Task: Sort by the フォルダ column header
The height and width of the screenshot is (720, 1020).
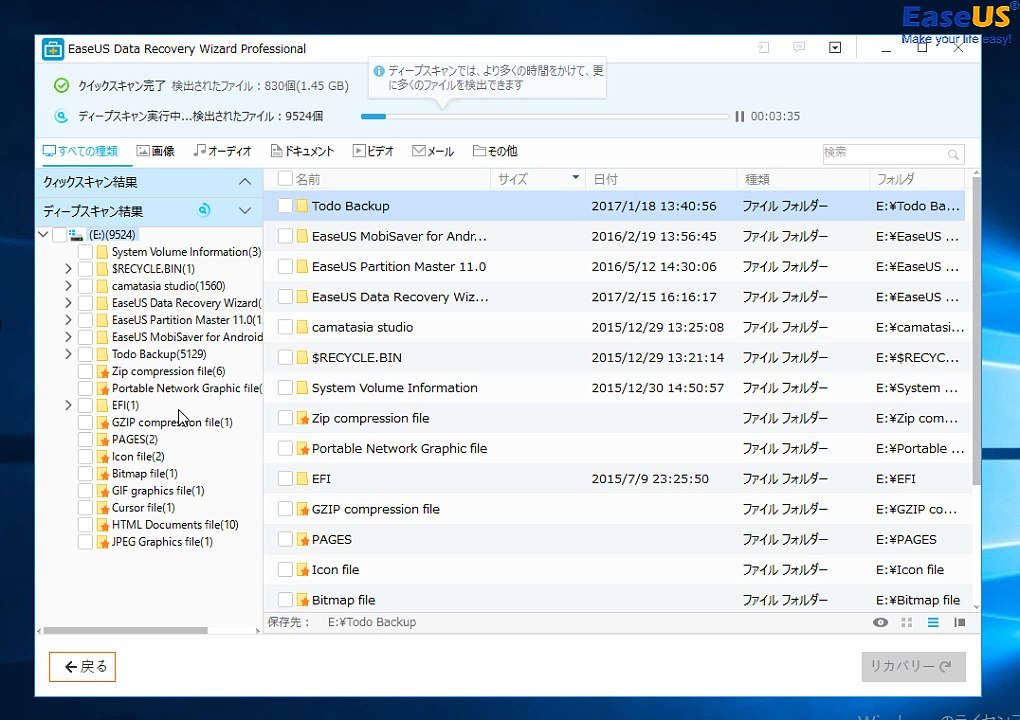Action: click(917, 179)
